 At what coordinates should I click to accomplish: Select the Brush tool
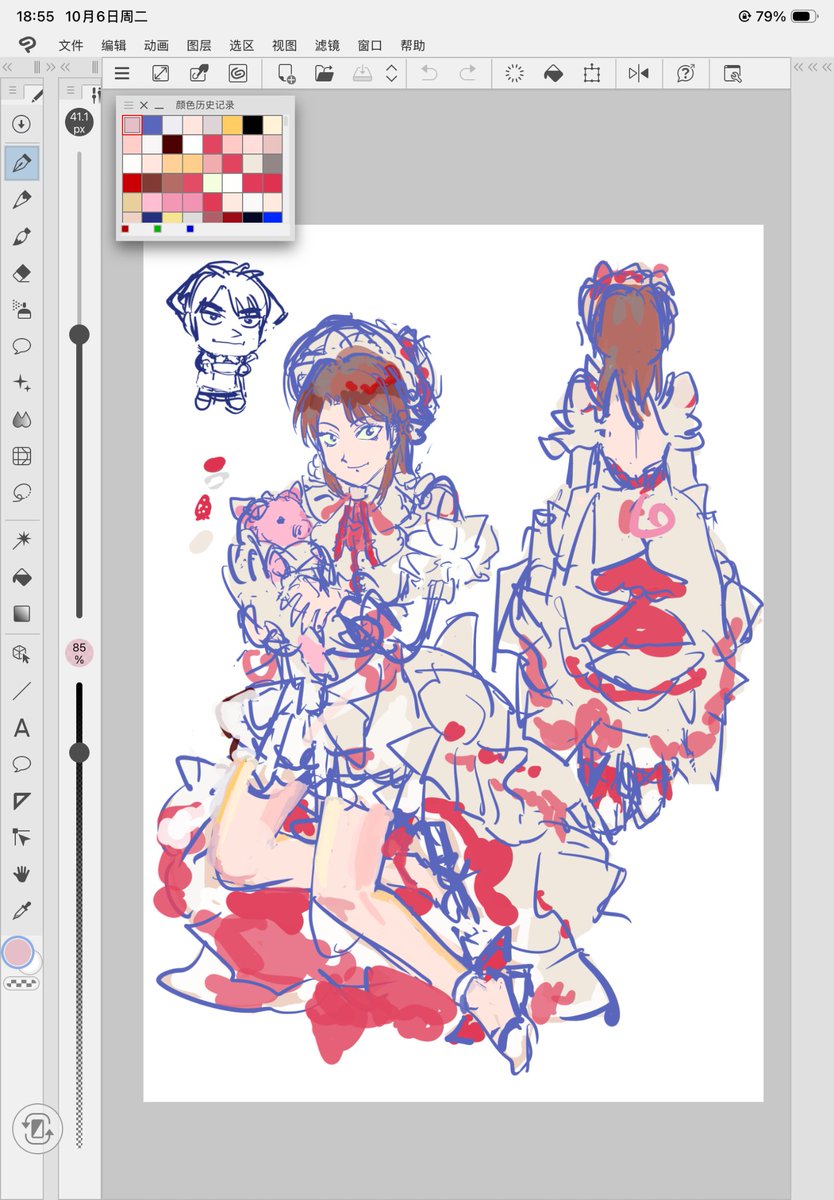[21, 236]
